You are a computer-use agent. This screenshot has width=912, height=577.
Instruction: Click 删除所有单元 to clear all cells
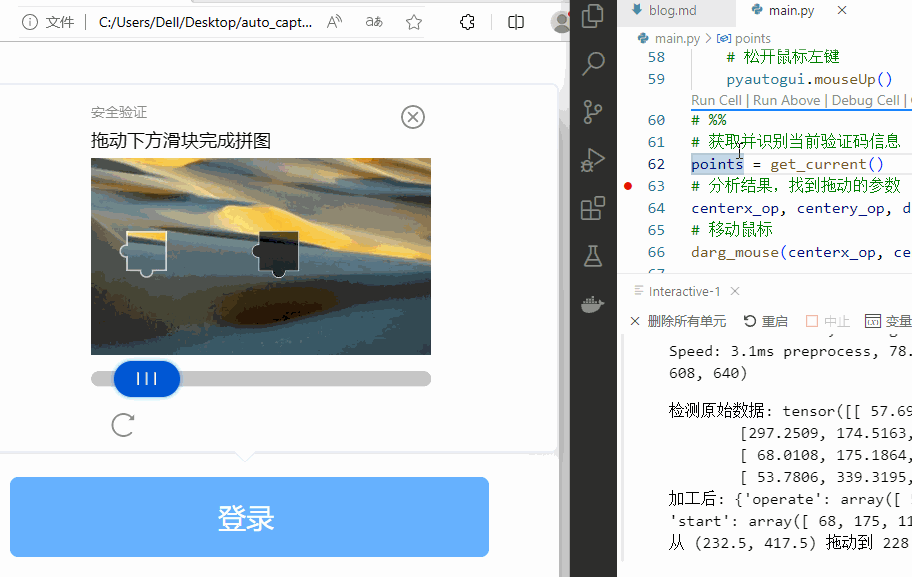(678, 321)
